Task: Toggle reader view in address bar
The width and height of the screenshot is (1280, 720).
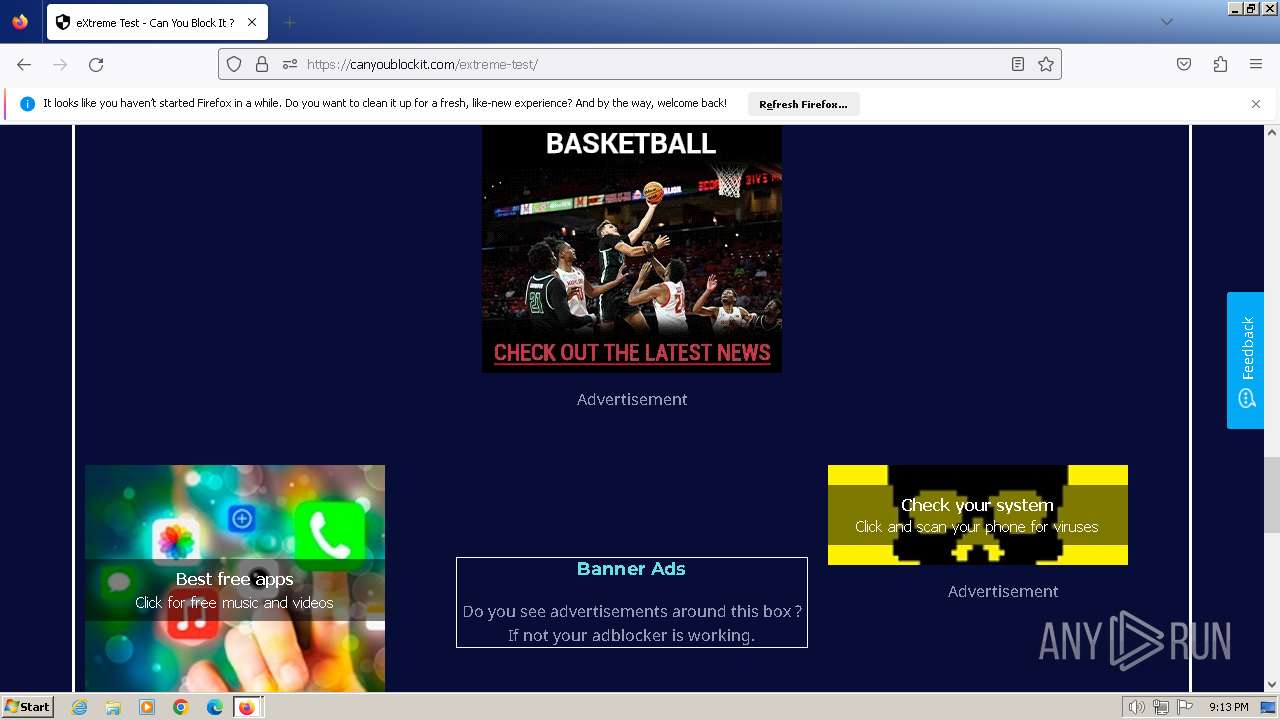Action: tap(1018, 64)
